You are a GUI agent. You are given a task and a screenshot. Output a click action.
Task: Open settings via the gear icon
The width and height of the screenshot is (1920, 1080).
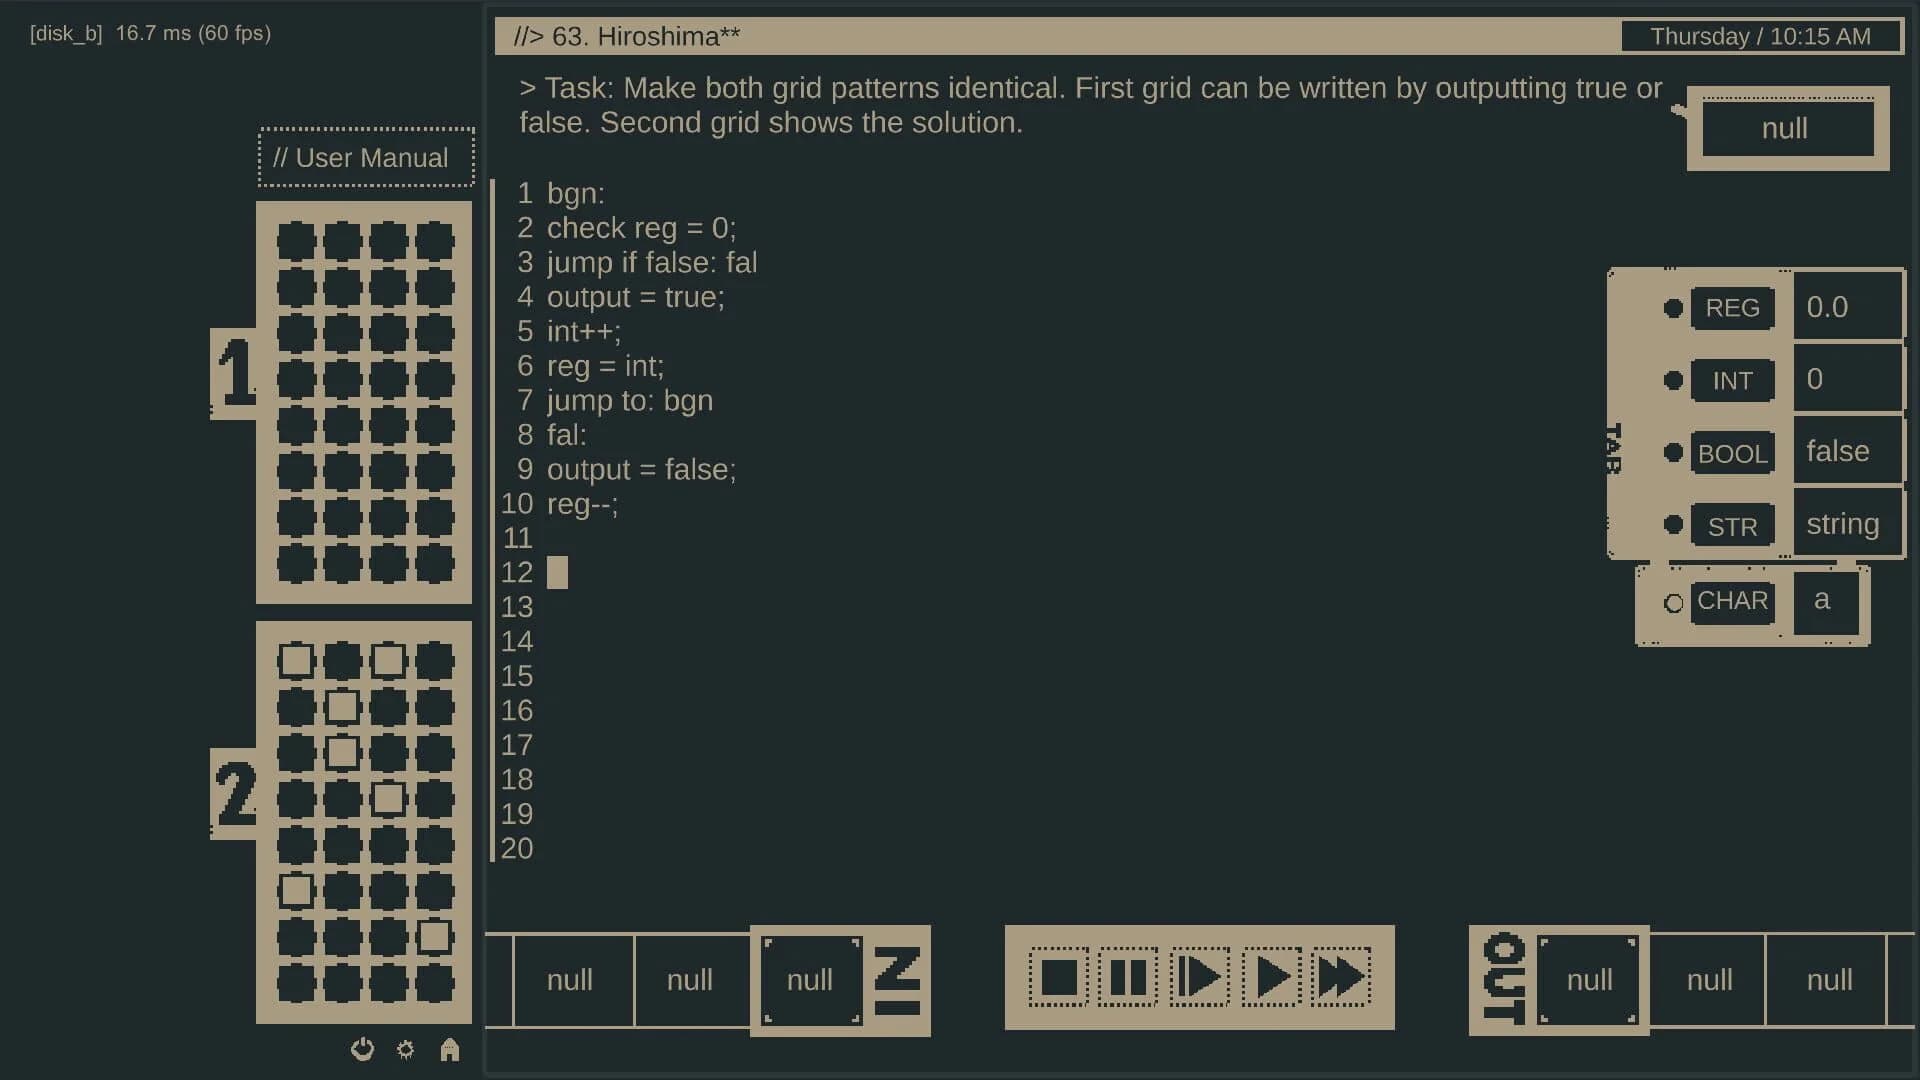406,1050
